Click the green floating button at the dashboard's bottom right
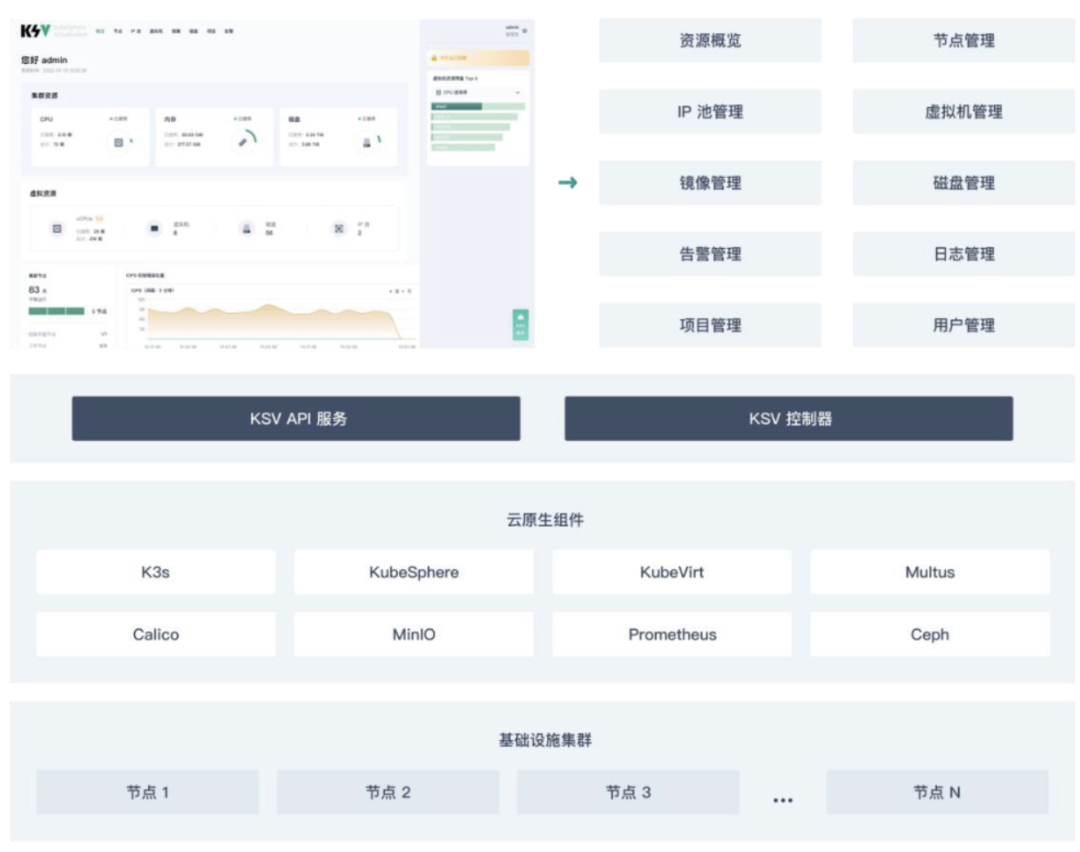The image size is (1080, 852). click(520, 324)
